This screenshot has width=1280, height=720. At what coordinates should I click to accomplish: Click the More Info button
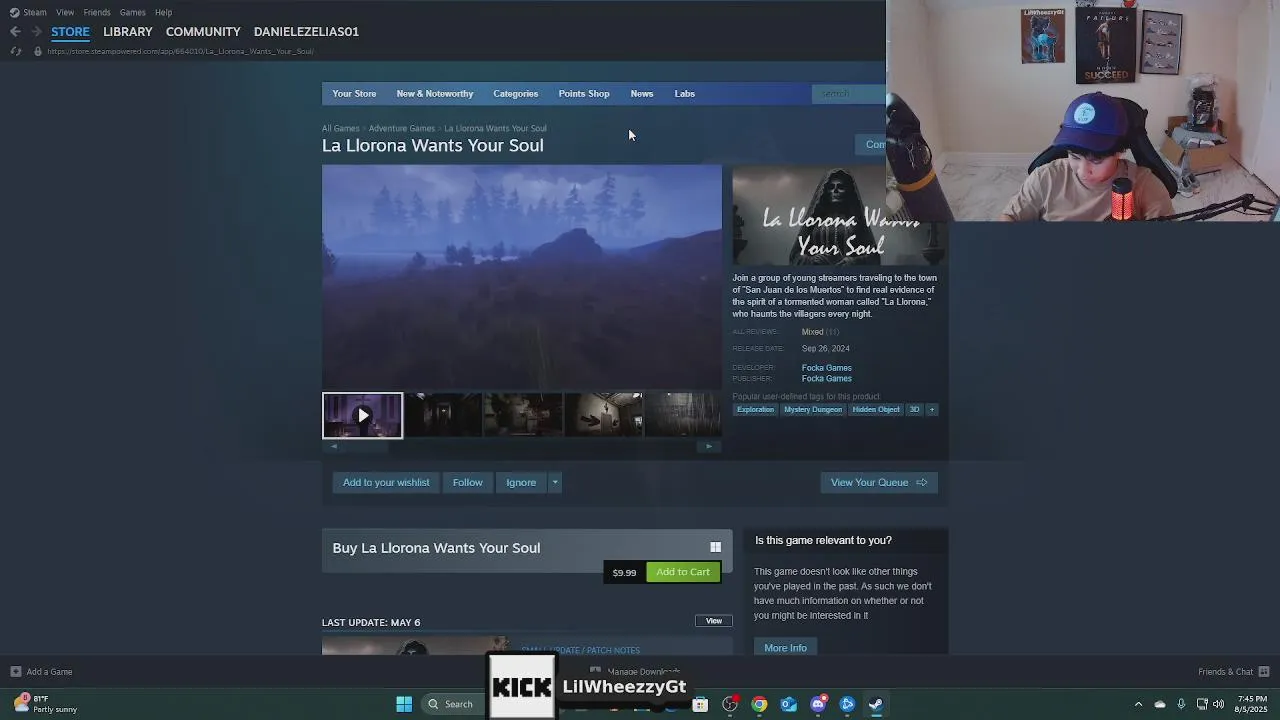[785, 648]
